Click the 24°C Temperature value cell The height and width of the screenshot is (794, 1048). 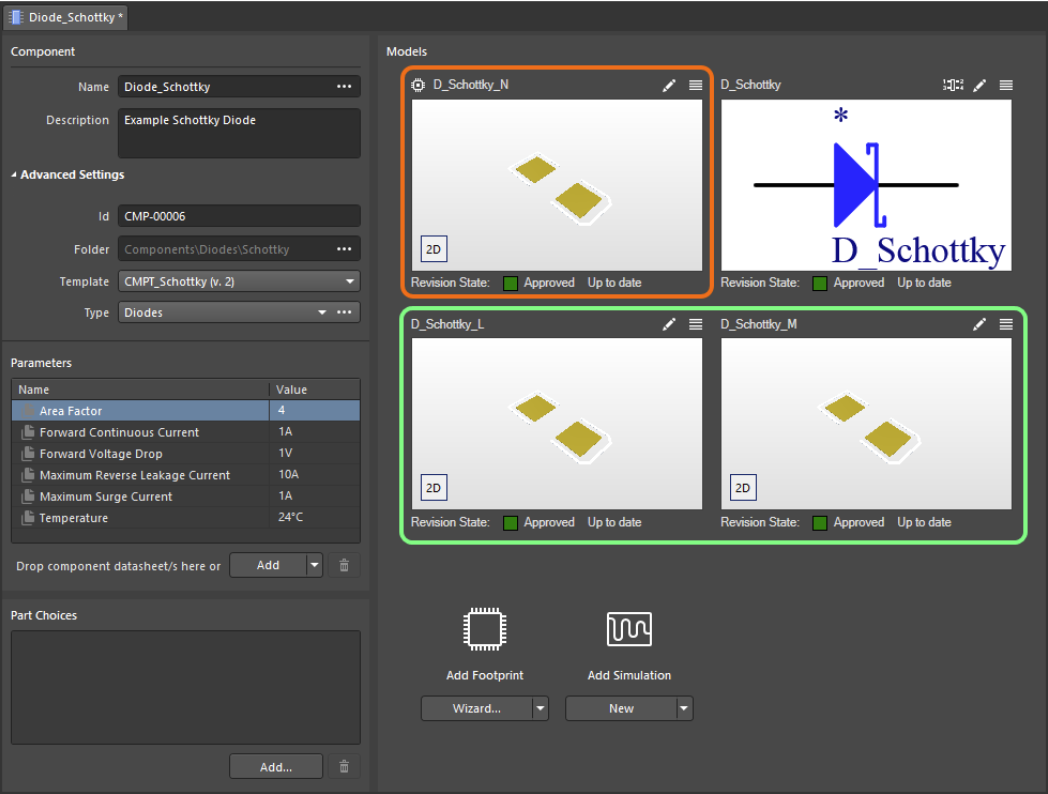[315, 517]
